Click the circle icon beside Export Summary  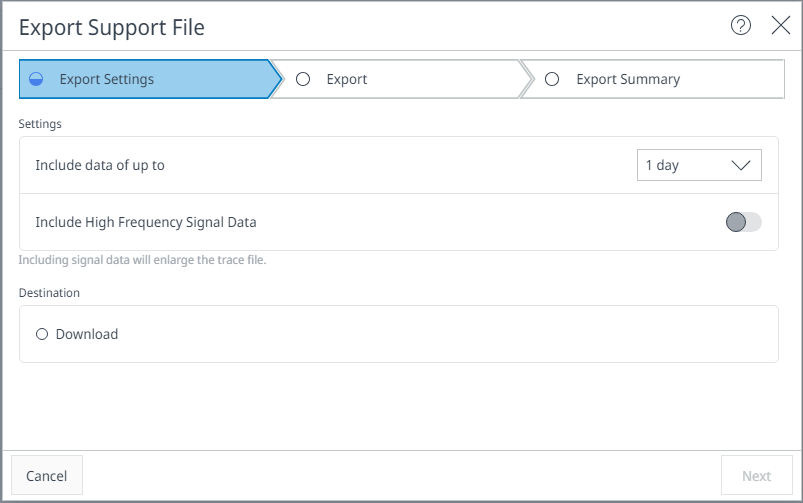pos(552,80)
